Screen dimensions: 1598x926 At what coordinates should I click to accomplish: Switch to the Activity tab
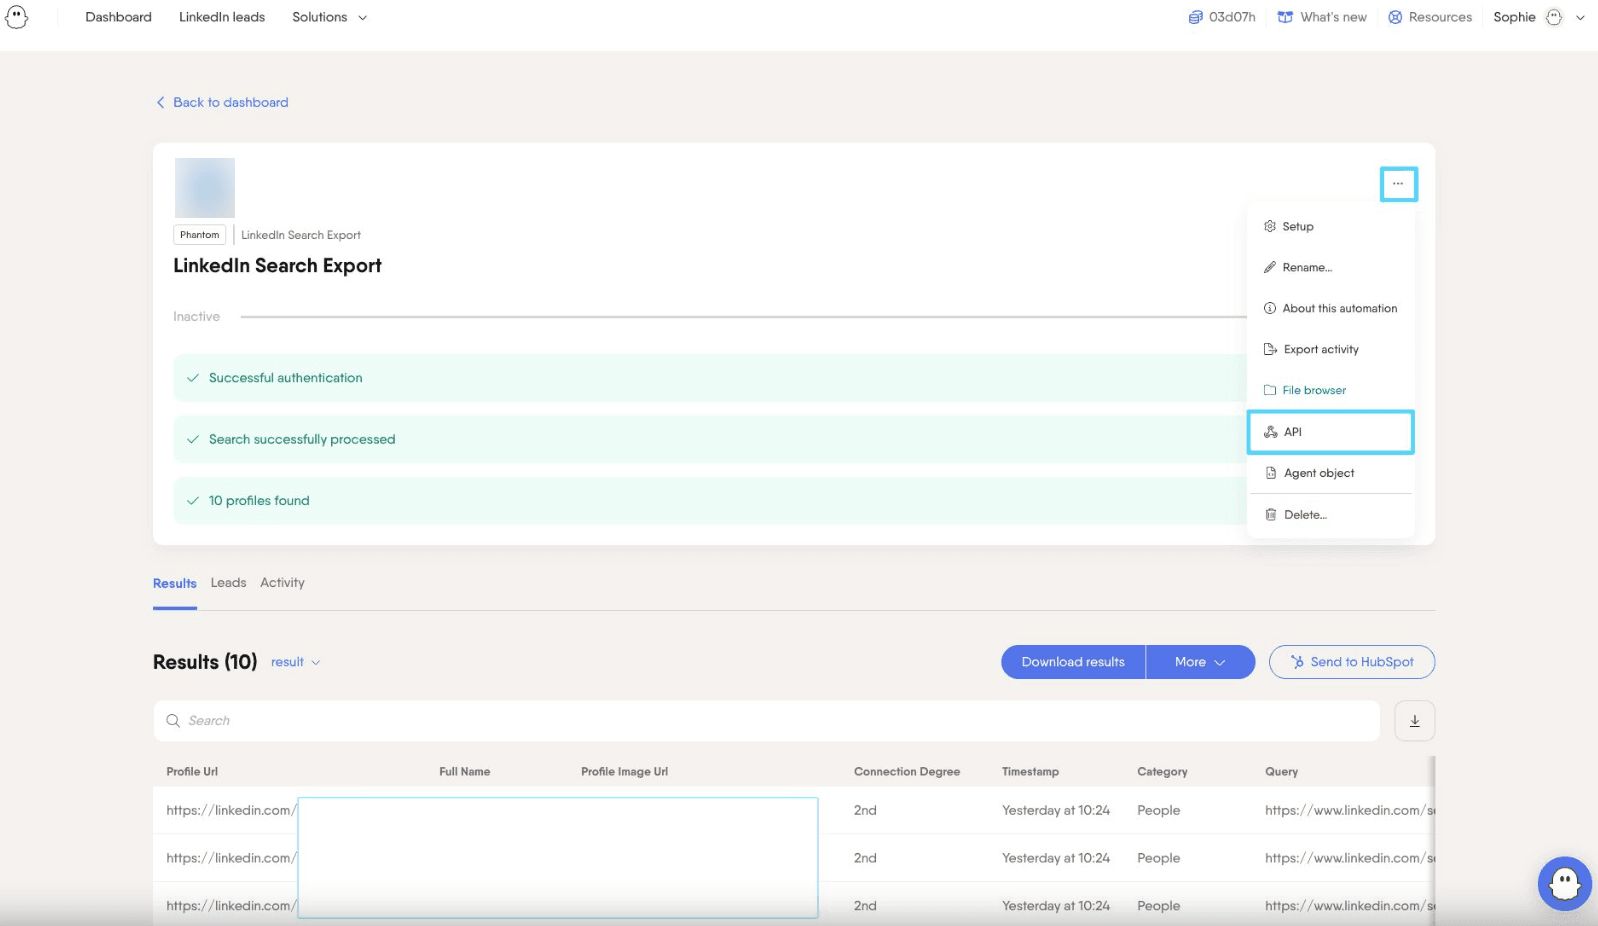coord(282,583)
